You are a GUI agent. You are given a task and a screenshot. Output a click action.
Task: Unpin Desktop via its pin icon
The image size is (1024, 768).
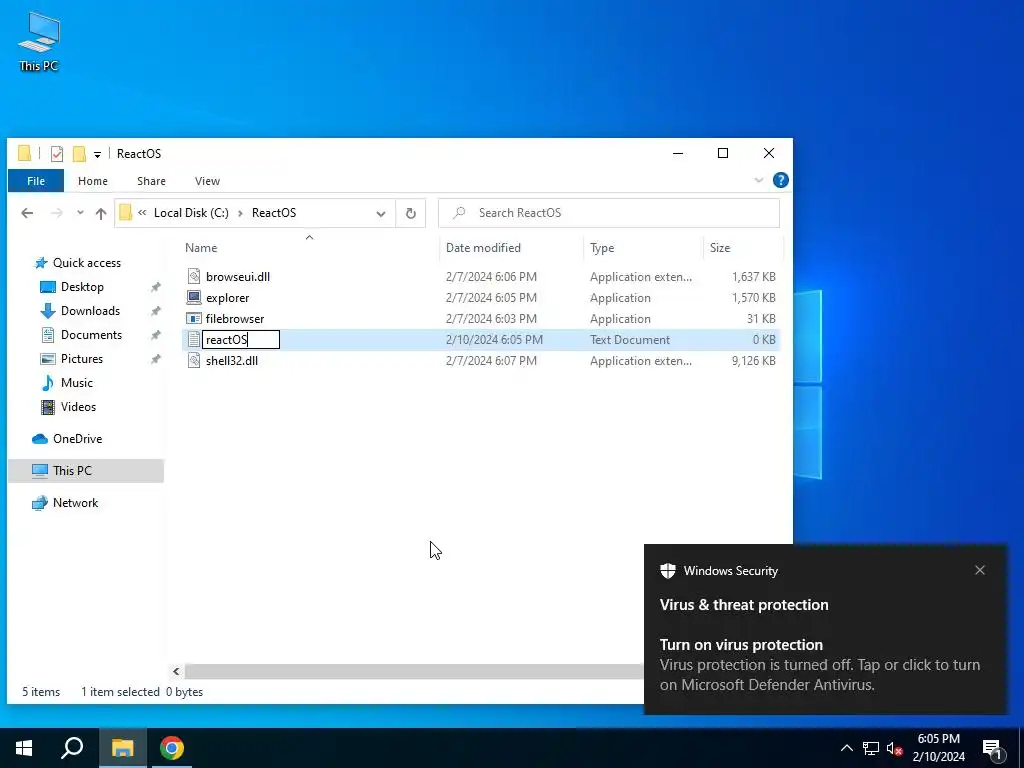155,287
